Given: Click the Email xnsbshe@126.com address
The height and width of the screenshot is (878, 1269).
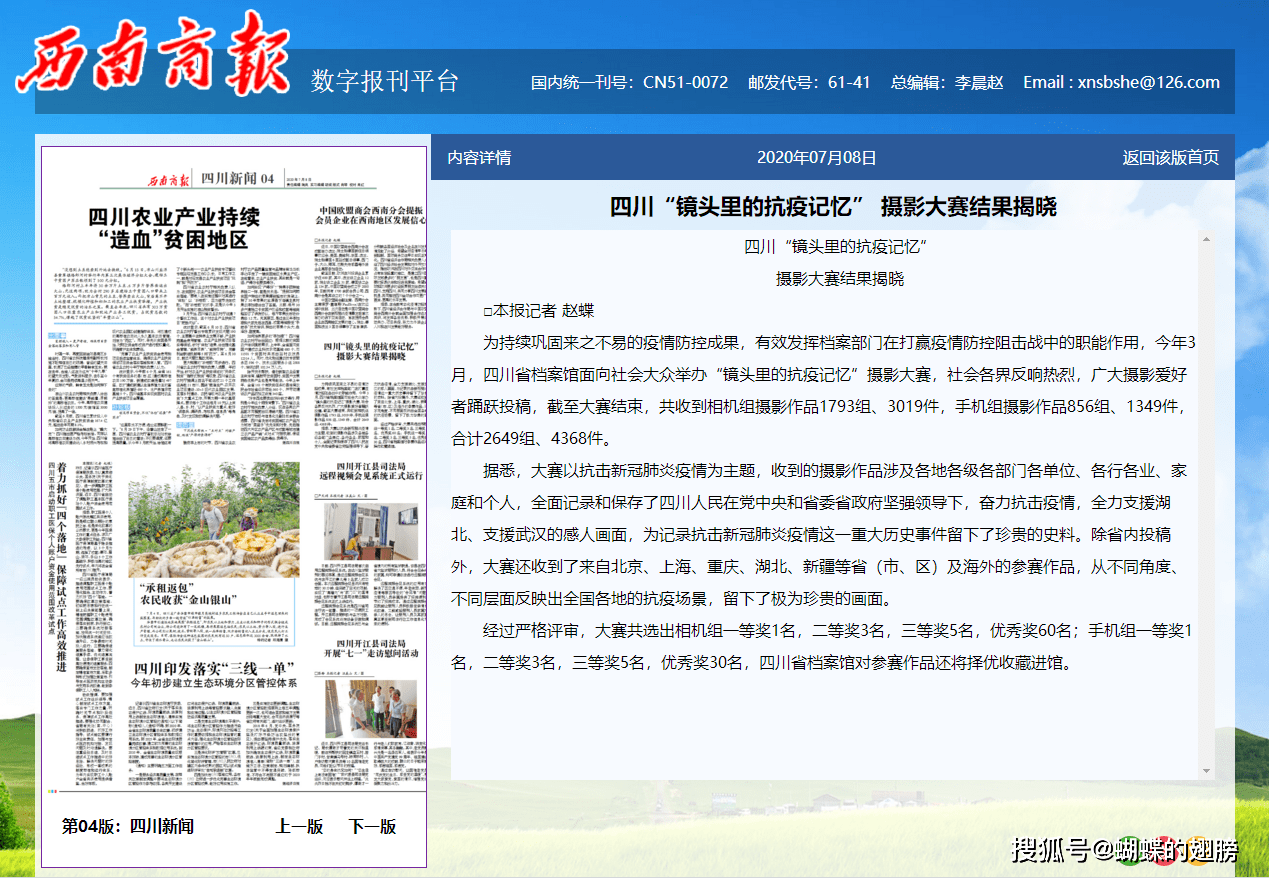Looking at the screenshot, I should [x=1121, y=82].
